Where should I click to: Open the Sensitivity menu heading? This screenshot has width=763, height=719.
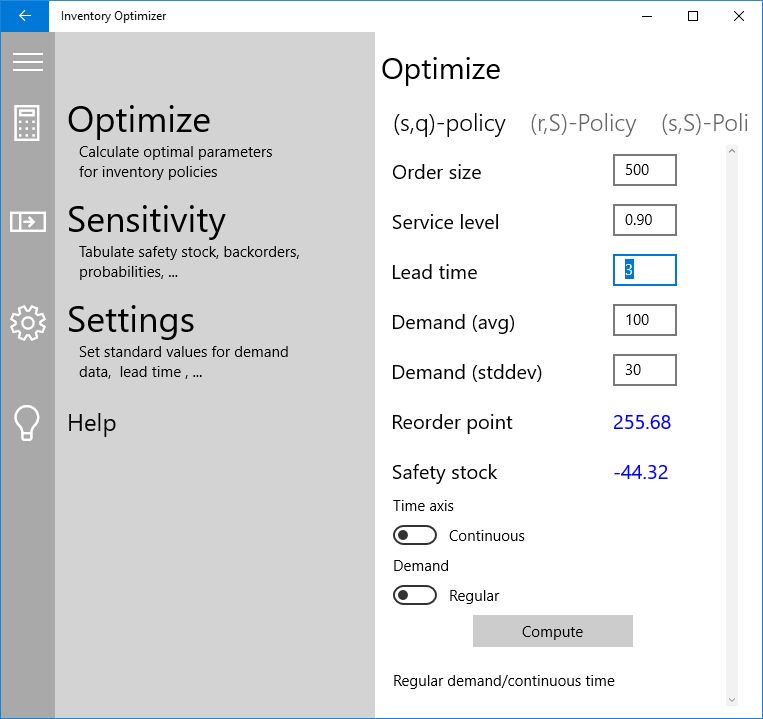[146, 219]
